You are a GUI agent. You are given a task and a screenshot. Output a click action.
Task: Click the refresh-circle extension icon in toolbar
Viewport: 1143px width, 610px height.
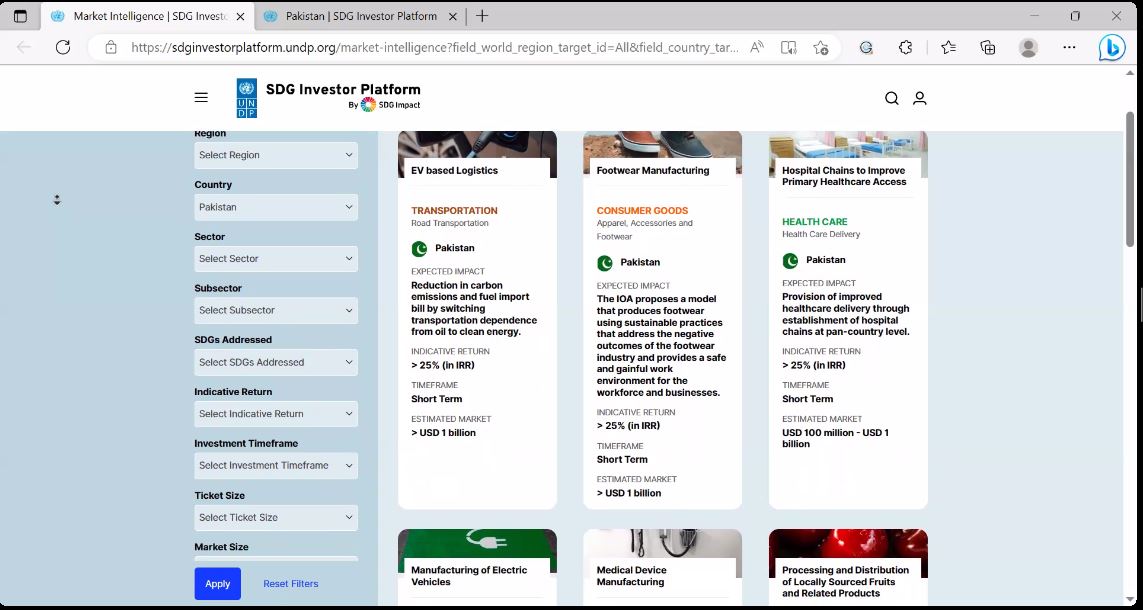(866, 47)
